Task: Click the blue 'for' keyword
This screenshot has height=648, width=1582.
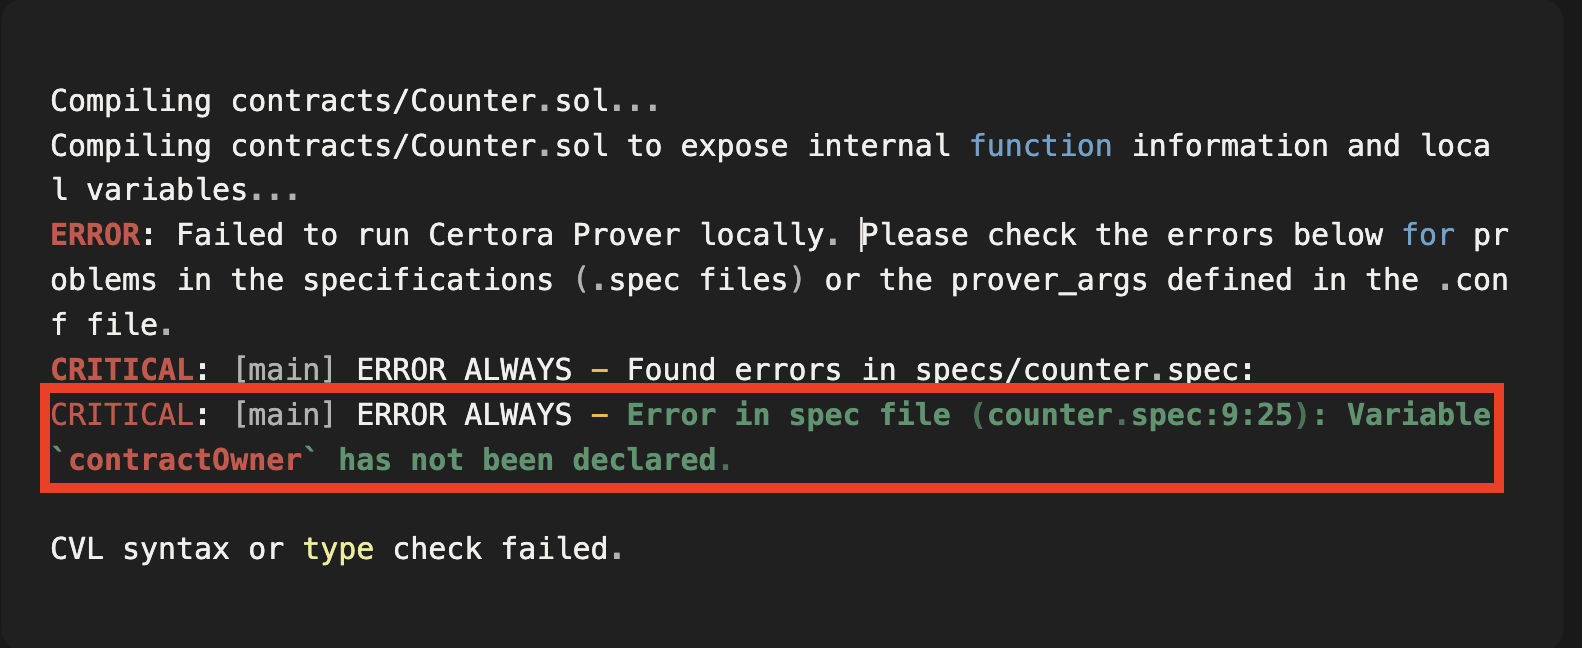Action: pos(1427,235)
